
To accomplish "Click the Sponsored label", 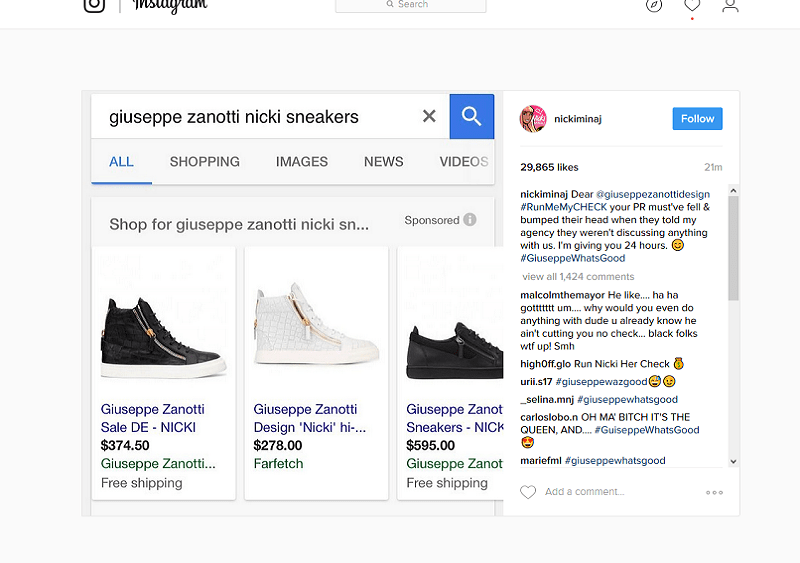I will pos(432,220).
